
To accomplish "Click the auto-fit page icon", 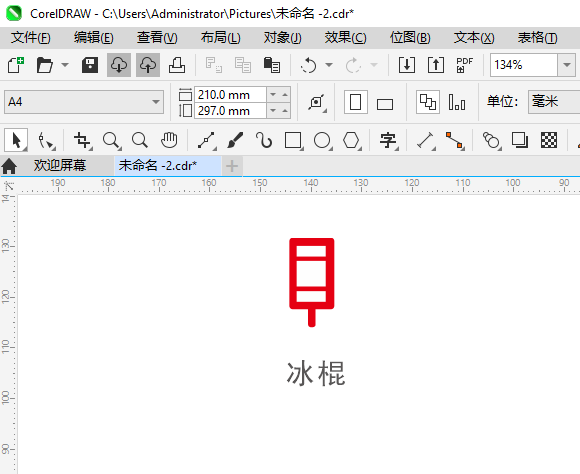I will click(317, 102).
